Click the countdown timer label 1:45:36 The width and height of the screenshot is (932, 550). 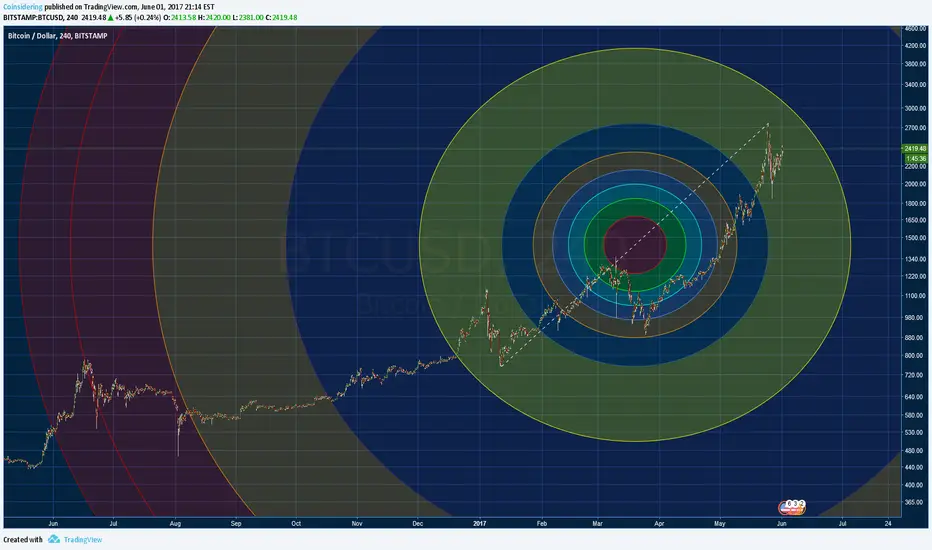point(916,159)
